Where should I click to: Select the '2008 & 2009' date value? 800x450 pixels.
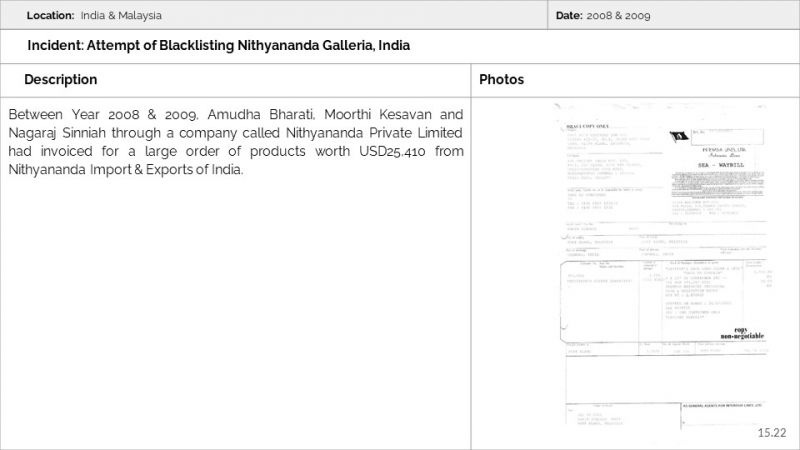click(619, 16)
